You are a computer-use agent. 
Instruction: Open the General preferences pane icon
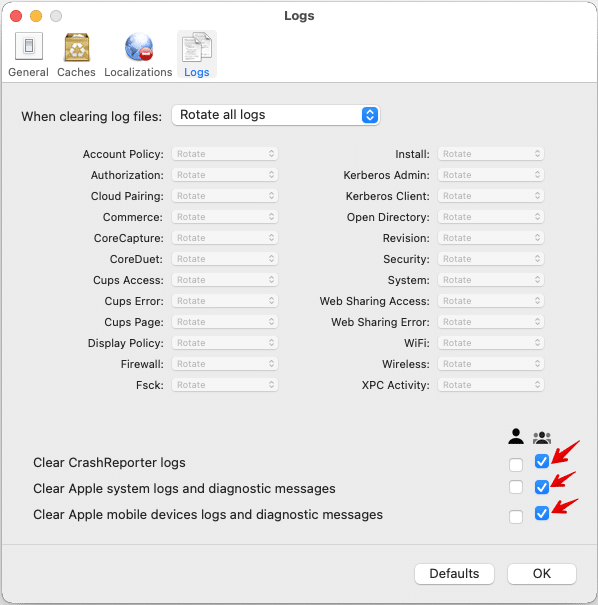click(29, 46)
